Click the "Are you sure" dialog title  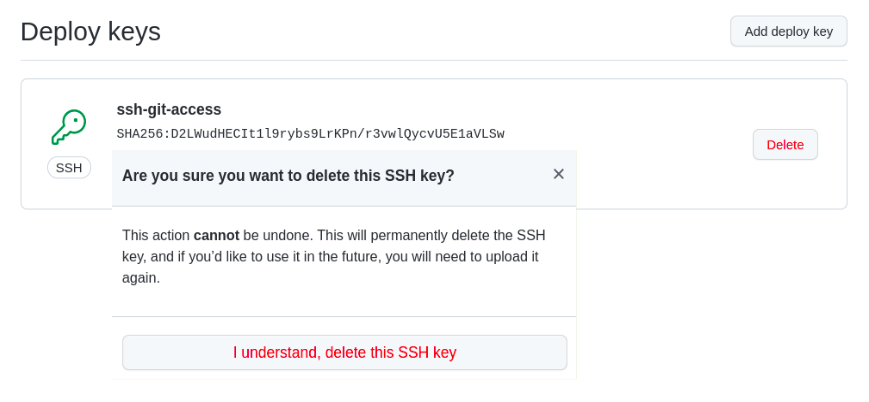tap(288, 176)
